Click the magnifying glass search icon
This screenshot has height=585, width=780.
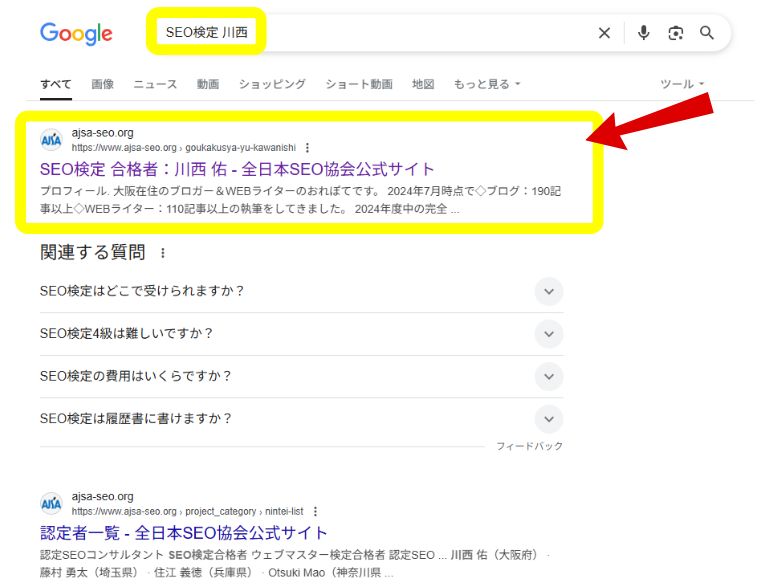pos(706,33)
